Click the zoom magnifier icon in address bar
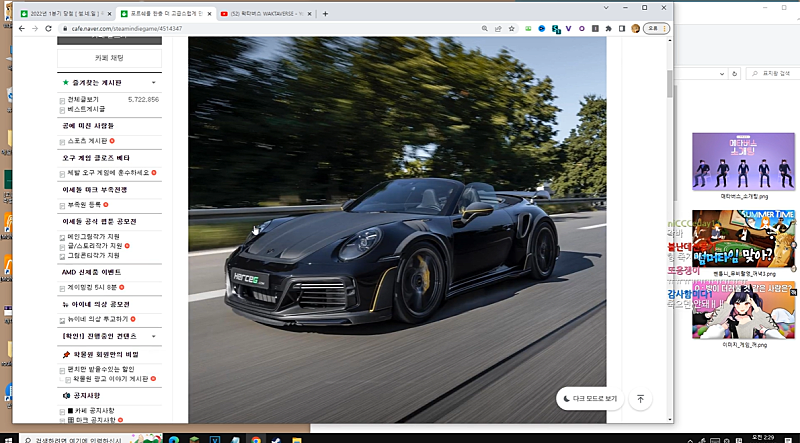The width and height of the screenshot is (800, 443). (485, 29)
